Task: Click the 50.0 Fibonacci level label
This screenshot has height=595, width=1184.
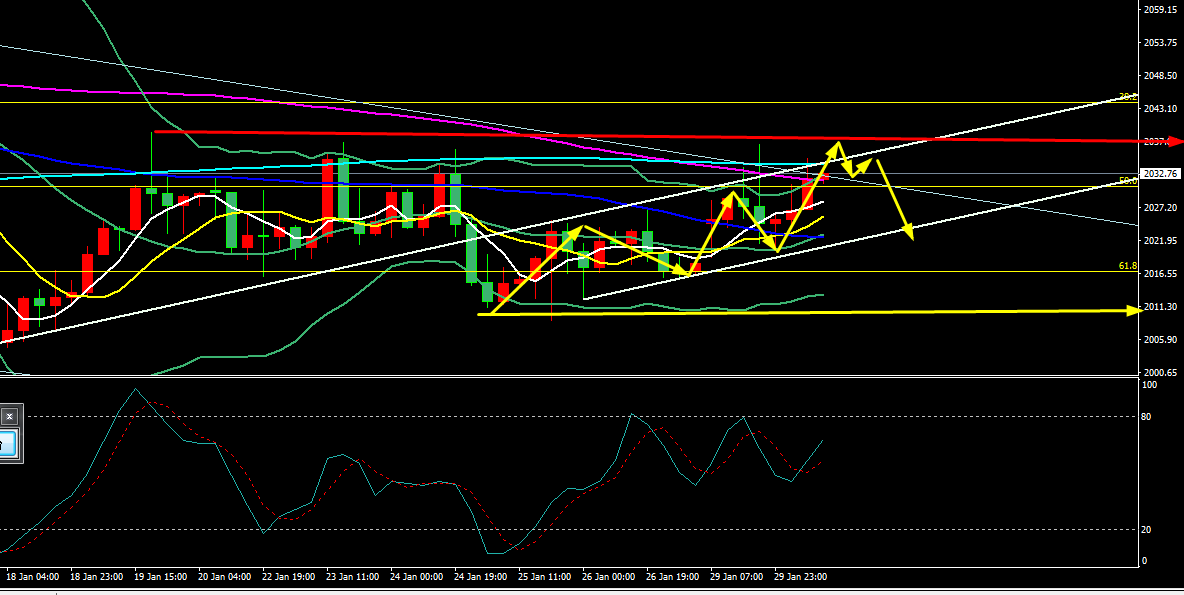Action: pyautogui.click(x=1128, y=181)
